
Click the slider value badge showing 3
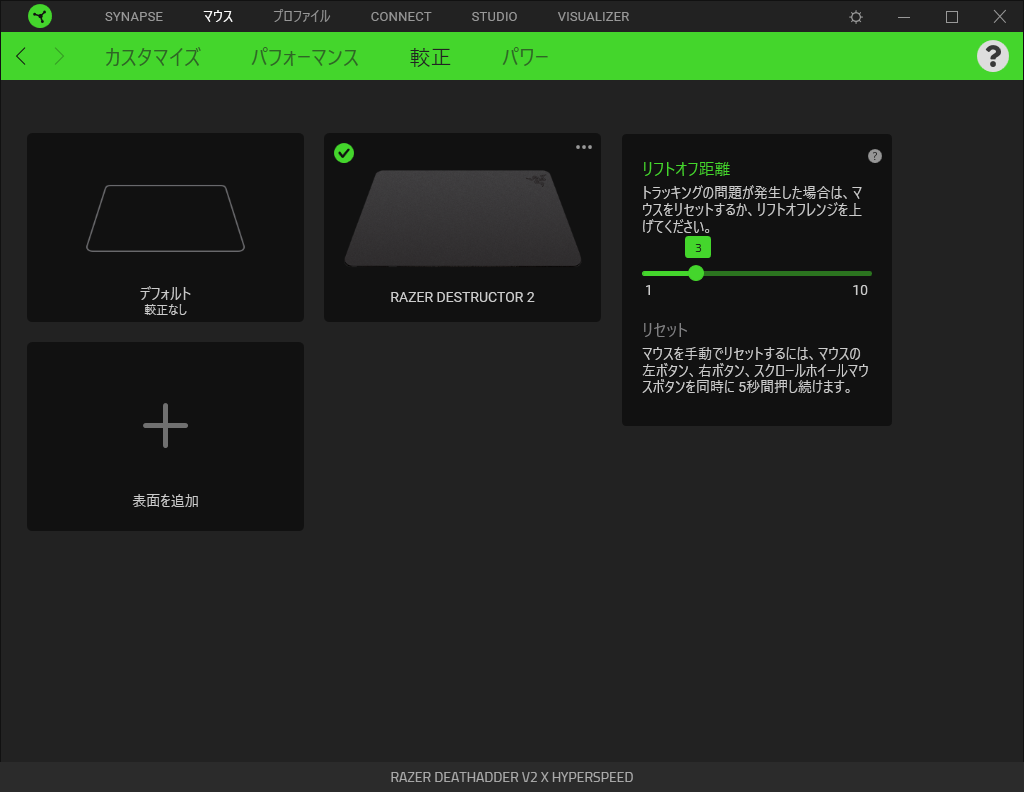(x=698, y=247)
